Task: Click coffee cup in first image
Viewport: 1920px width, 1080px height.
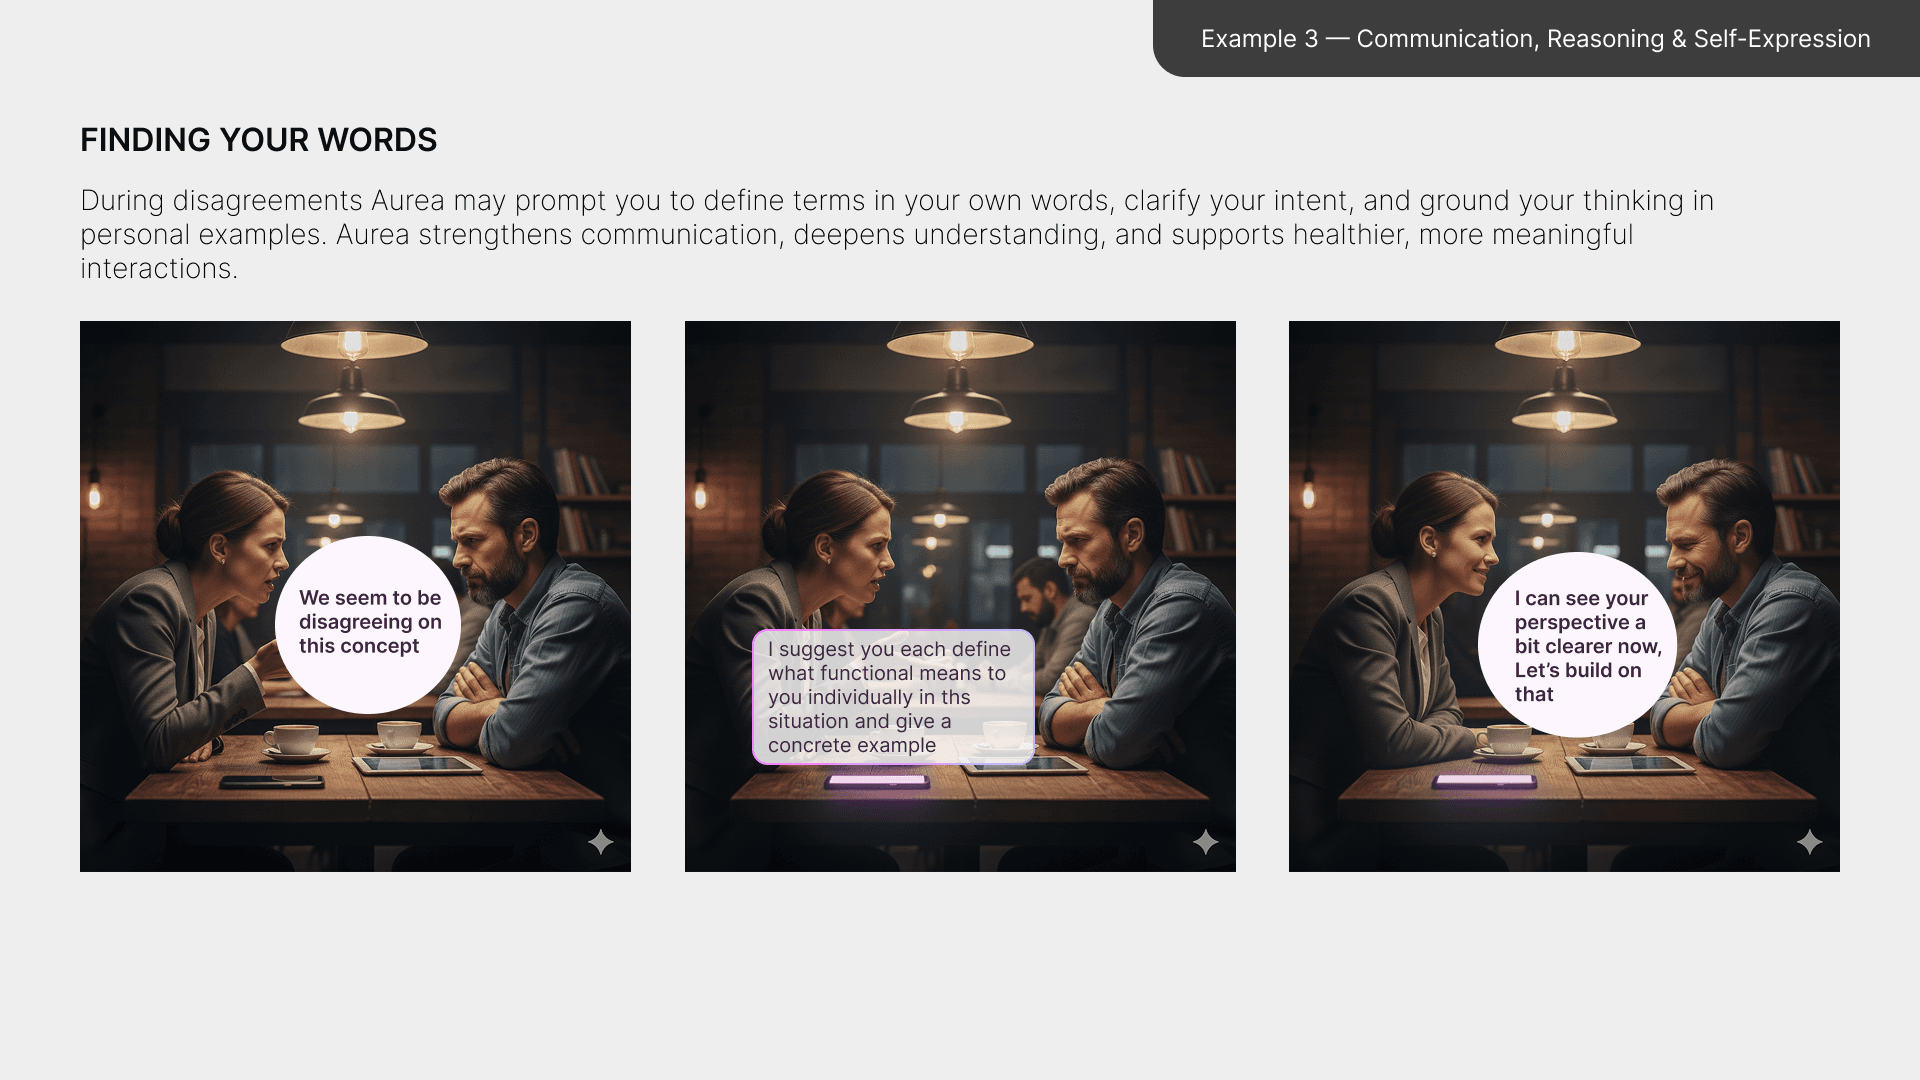Action: [293, 740]
